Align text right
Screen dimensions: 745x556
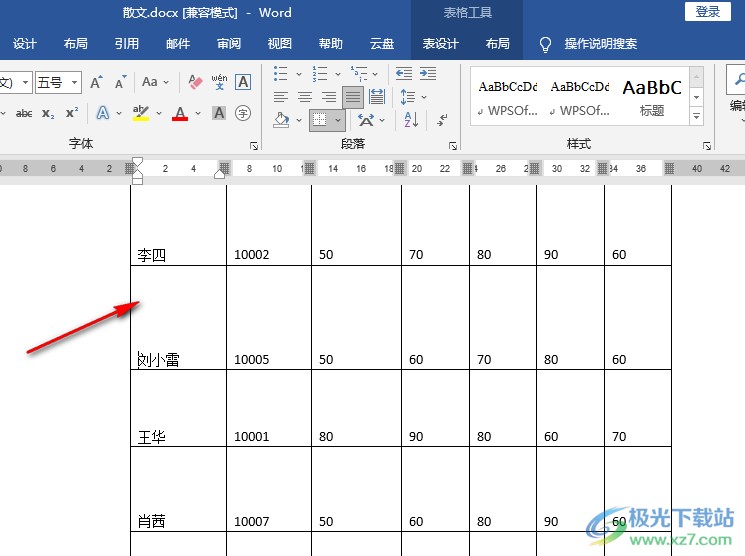click(x=328, y=97)
